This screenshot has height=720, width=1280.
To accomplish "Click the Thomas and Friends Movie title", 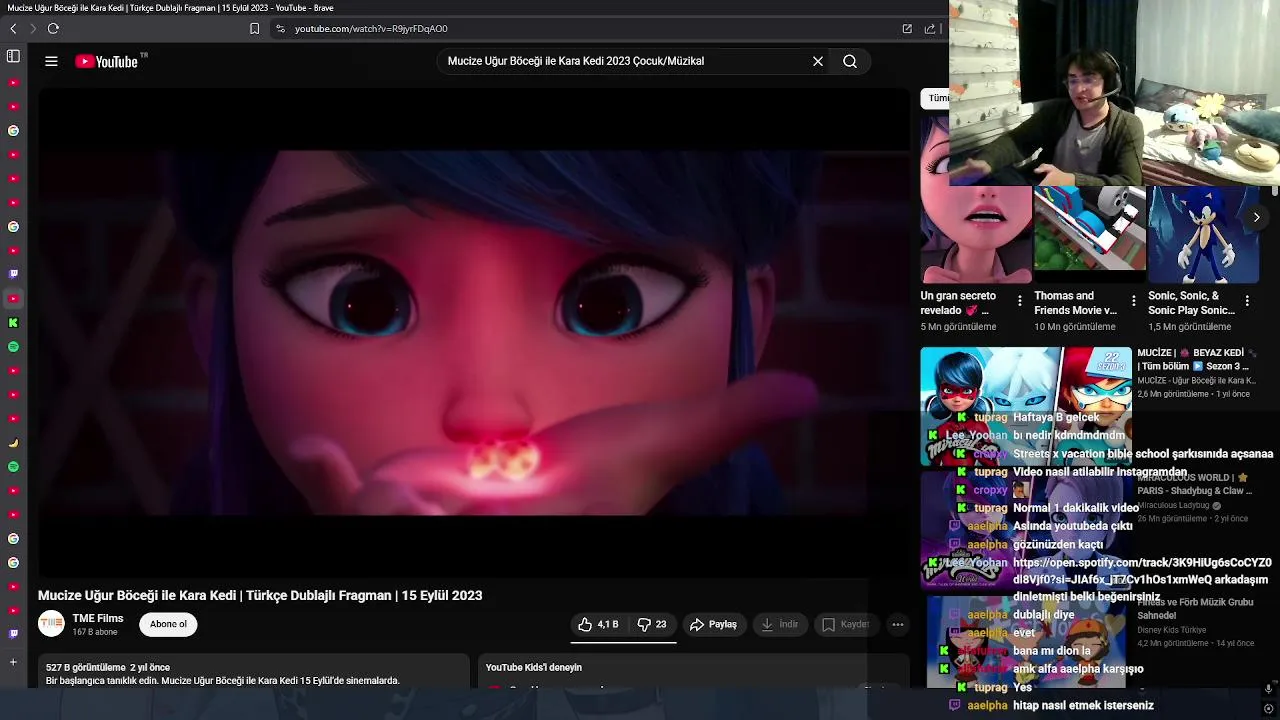I will click(1075, 303).
